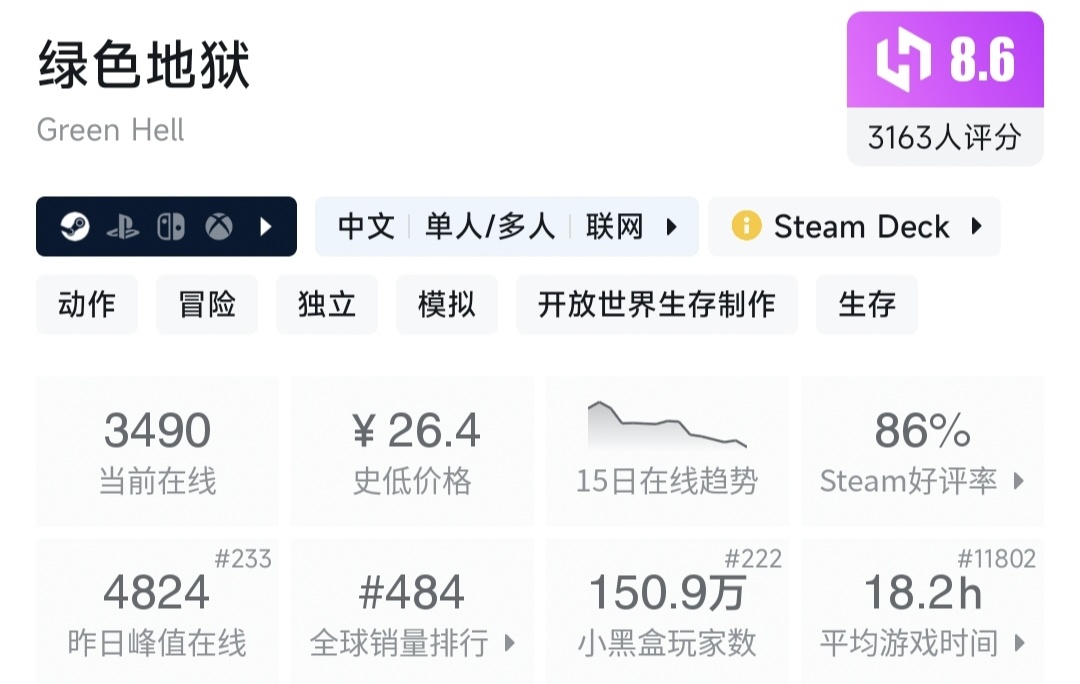View the 15日在线趋势 chart

pyautogui.click(x=667, y=450)
